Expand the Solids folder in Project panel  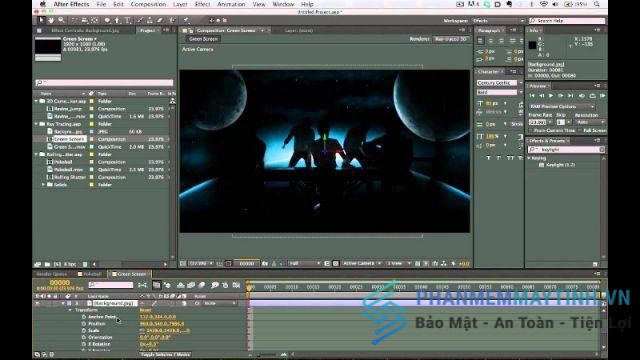pos(43,184)
